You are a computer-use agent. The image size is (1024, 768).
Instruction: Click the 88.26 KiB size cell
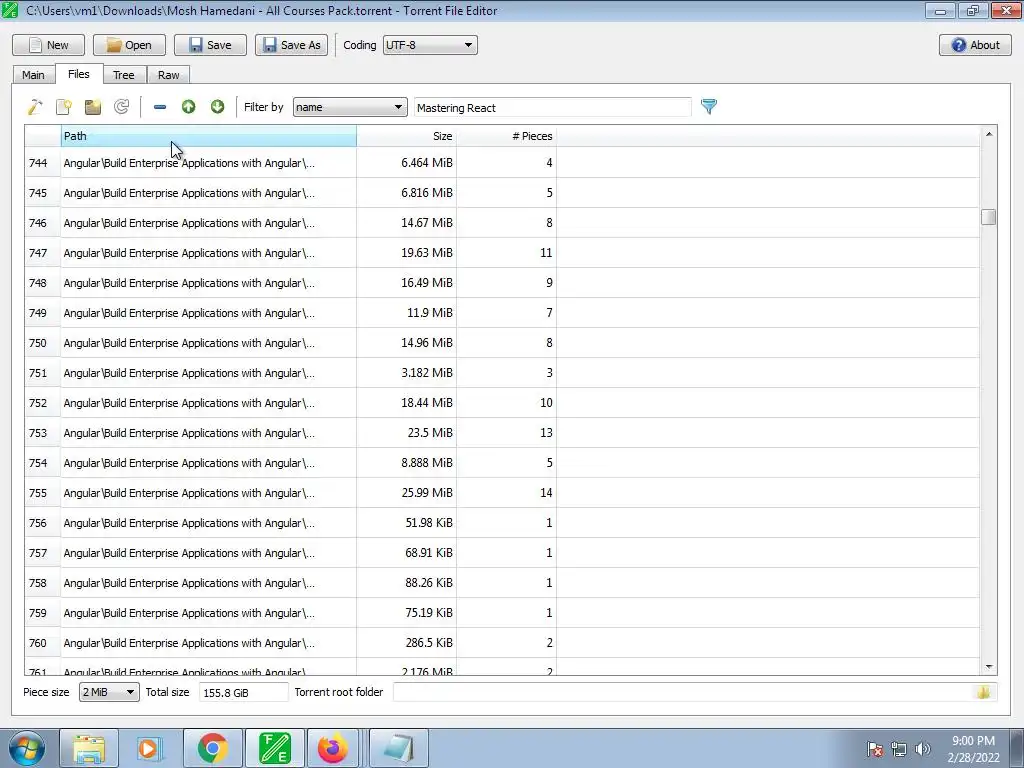[406, 583]
